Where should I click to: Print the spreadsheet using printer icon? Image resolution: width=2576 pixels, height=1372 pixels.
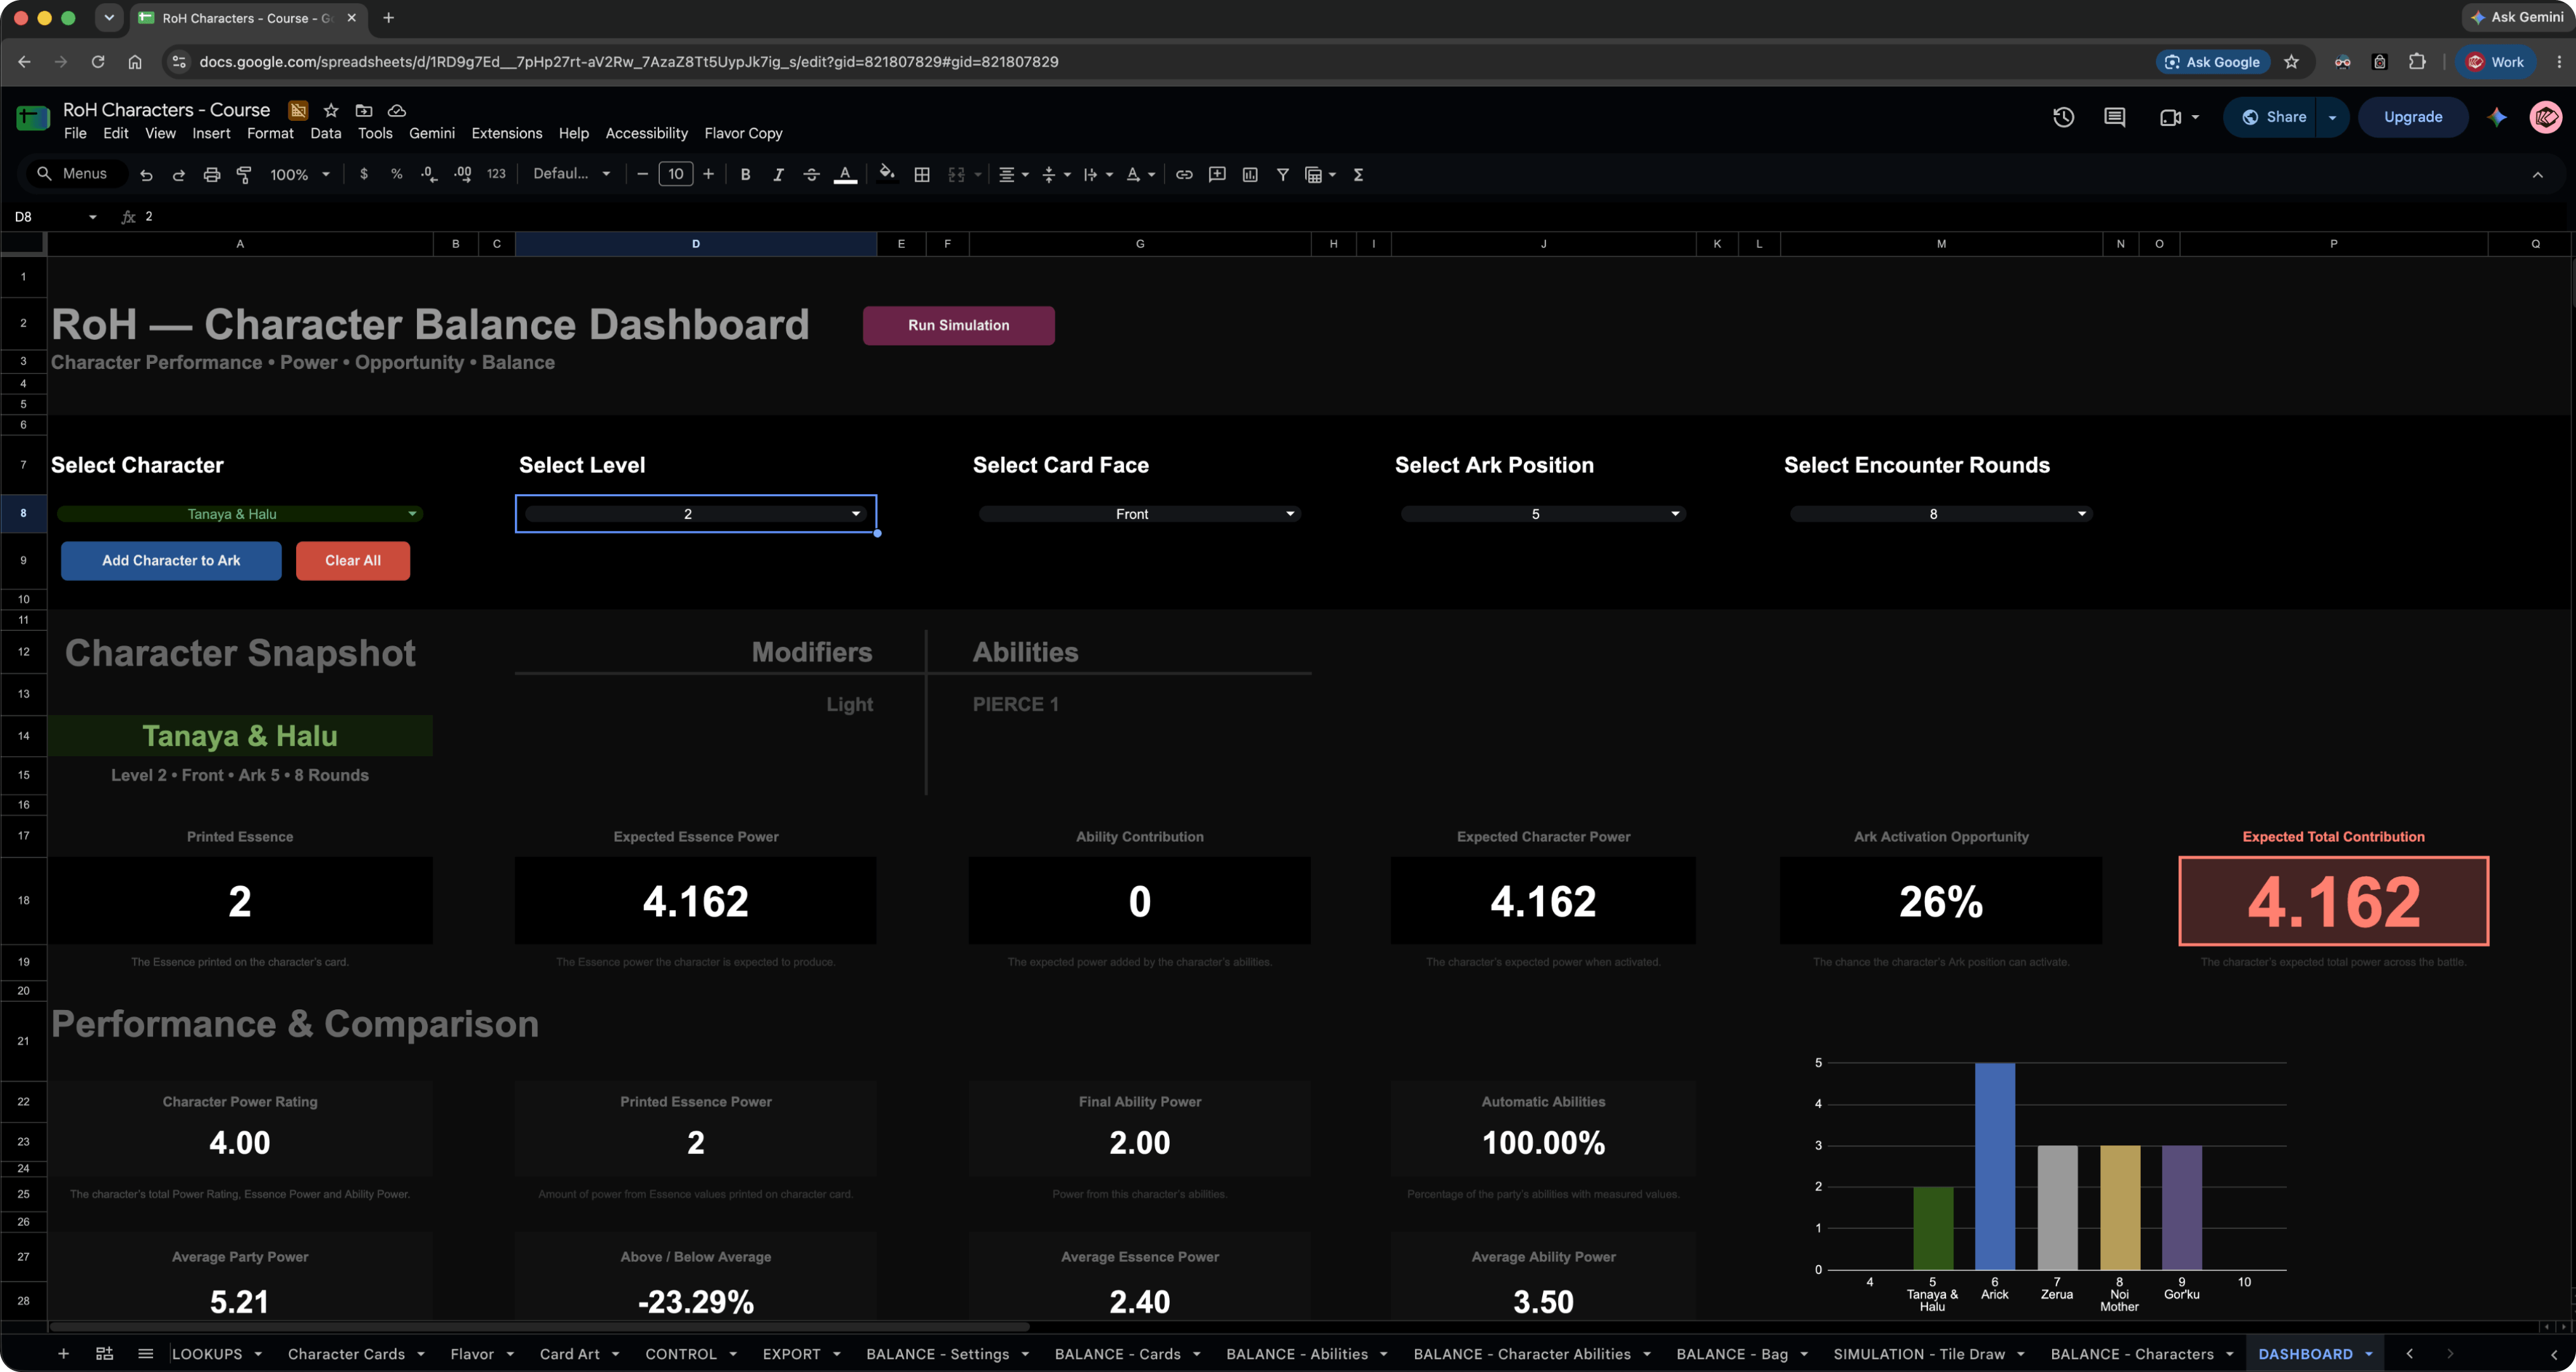pos(212,174)
